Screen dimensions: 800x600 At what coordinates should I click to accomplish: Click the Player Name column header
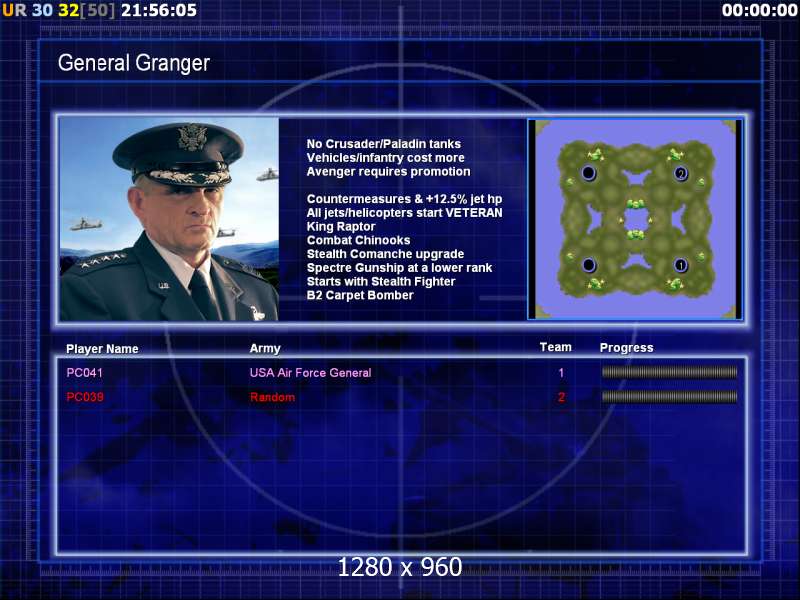[102, 349]
